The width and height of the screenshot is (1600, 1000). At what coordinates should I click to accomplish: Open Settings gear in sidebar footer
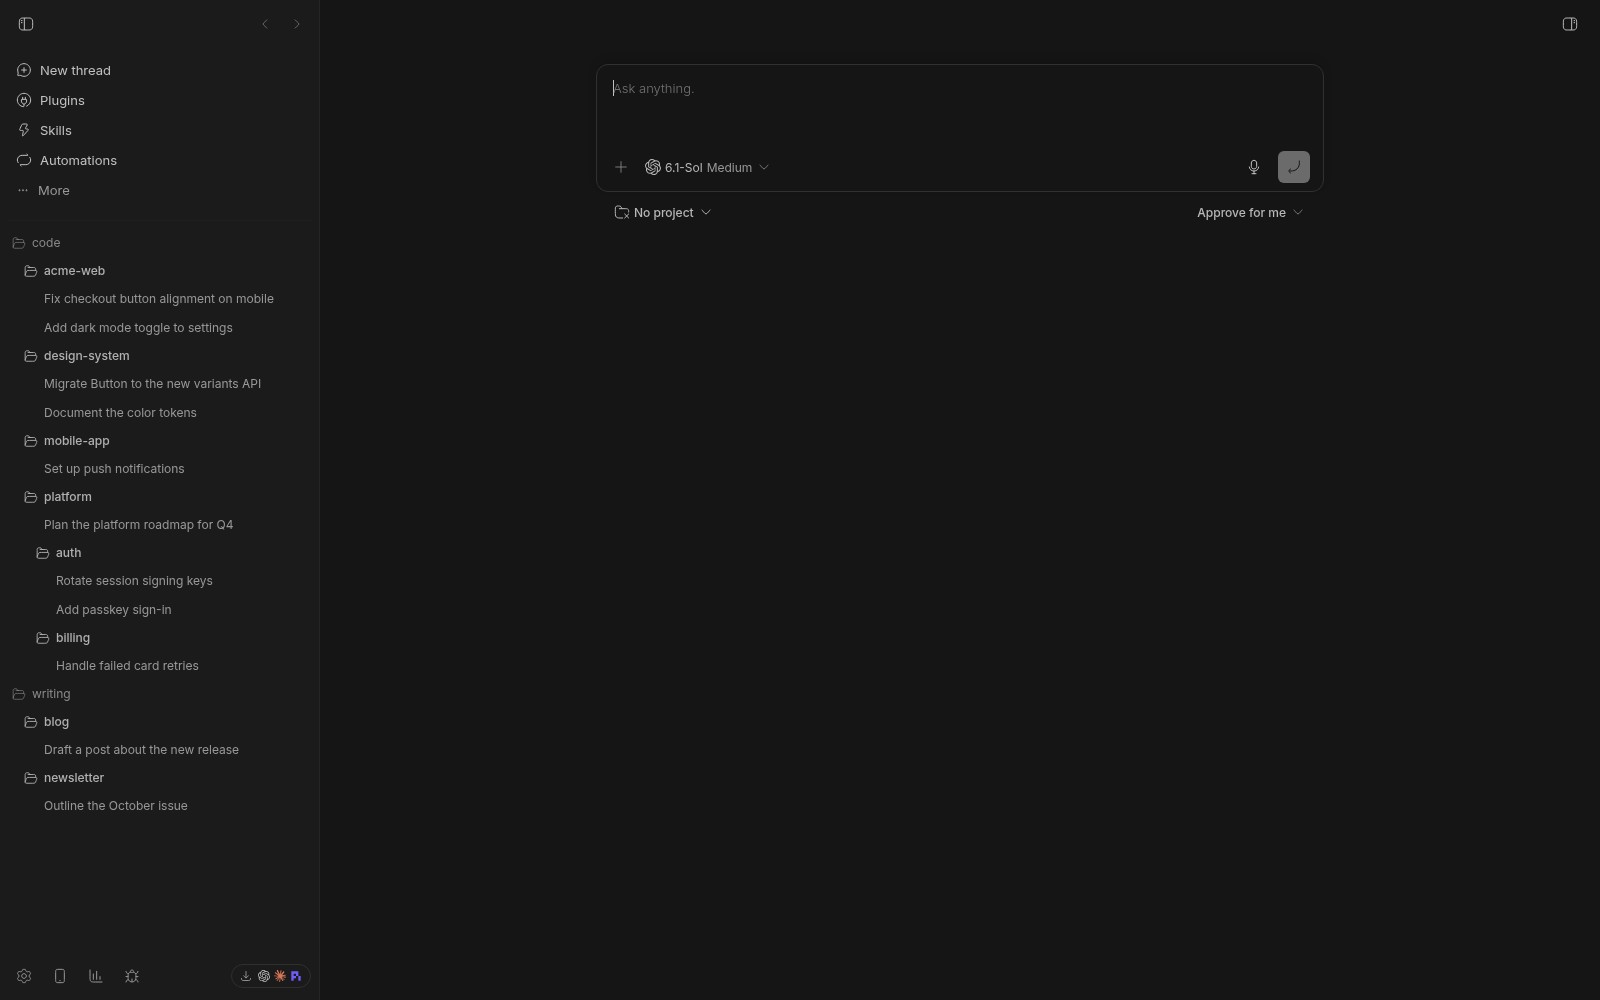click(x=24, y=976)
